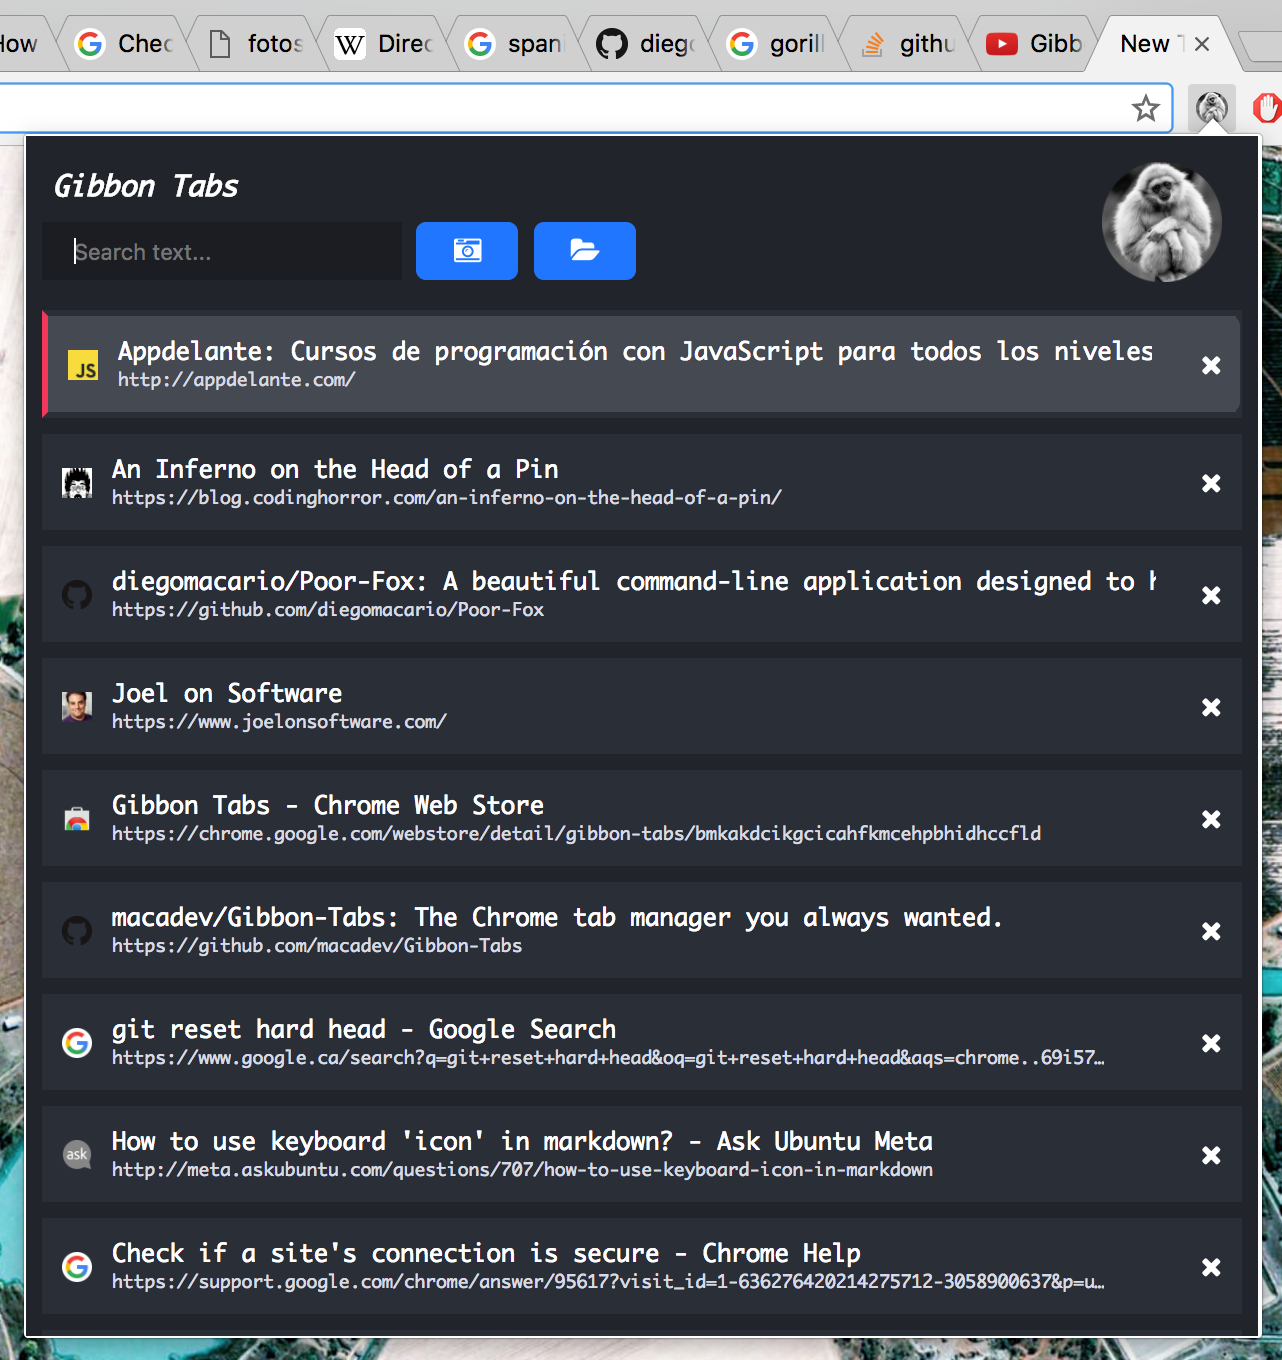Click the meta.askubuntu.com URL
Screen dimensions: 1282x1360
522,1169
